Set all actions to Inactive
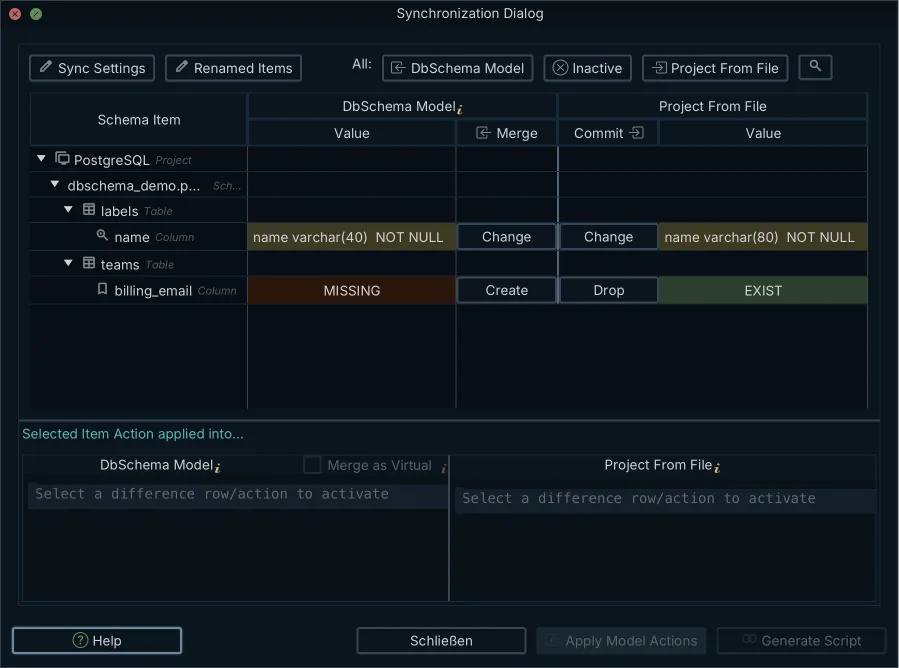The height and width of the screenshot is (668, 899). point(587,68)
